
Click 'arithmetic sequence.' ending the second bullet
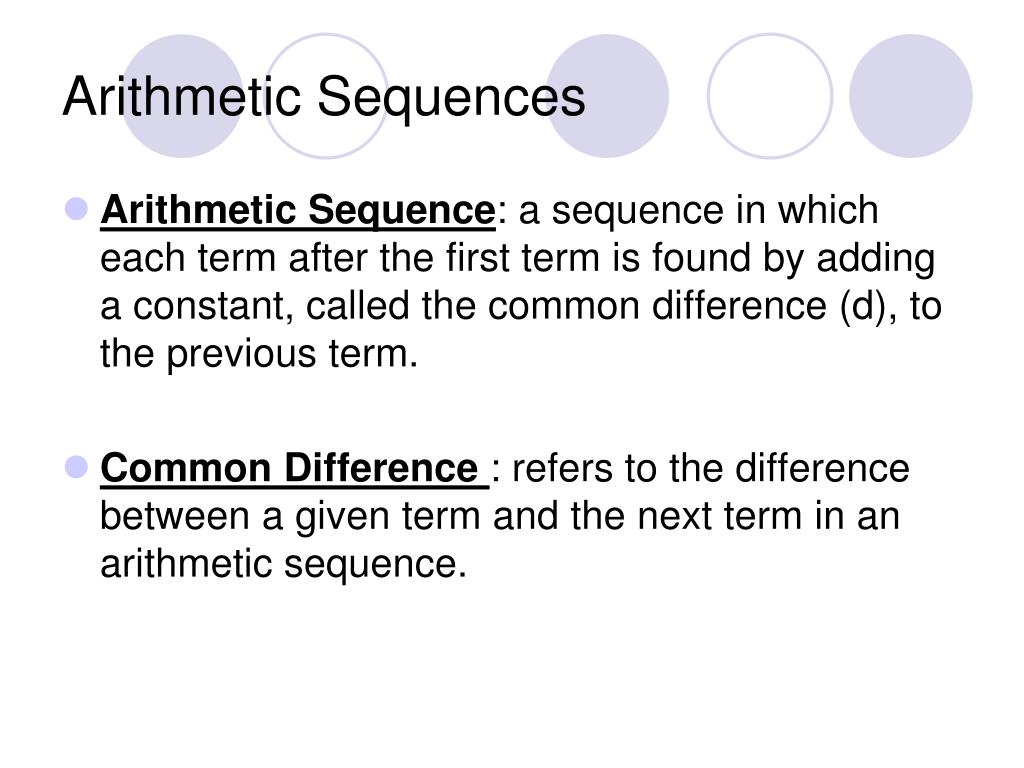point(283,564)
